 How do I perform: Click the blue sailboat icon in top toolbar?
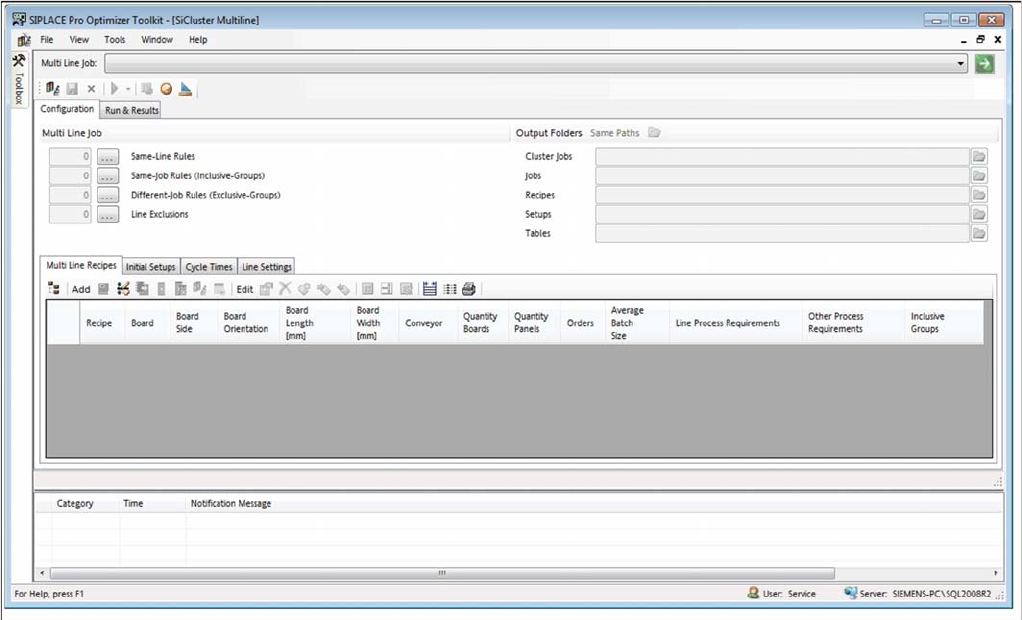pos(185,89)
